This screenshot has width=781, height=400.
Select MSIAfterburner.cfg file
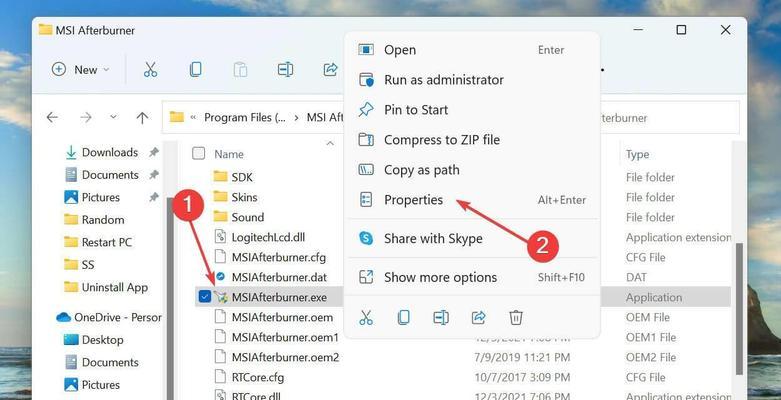click(x=278, y=258)
